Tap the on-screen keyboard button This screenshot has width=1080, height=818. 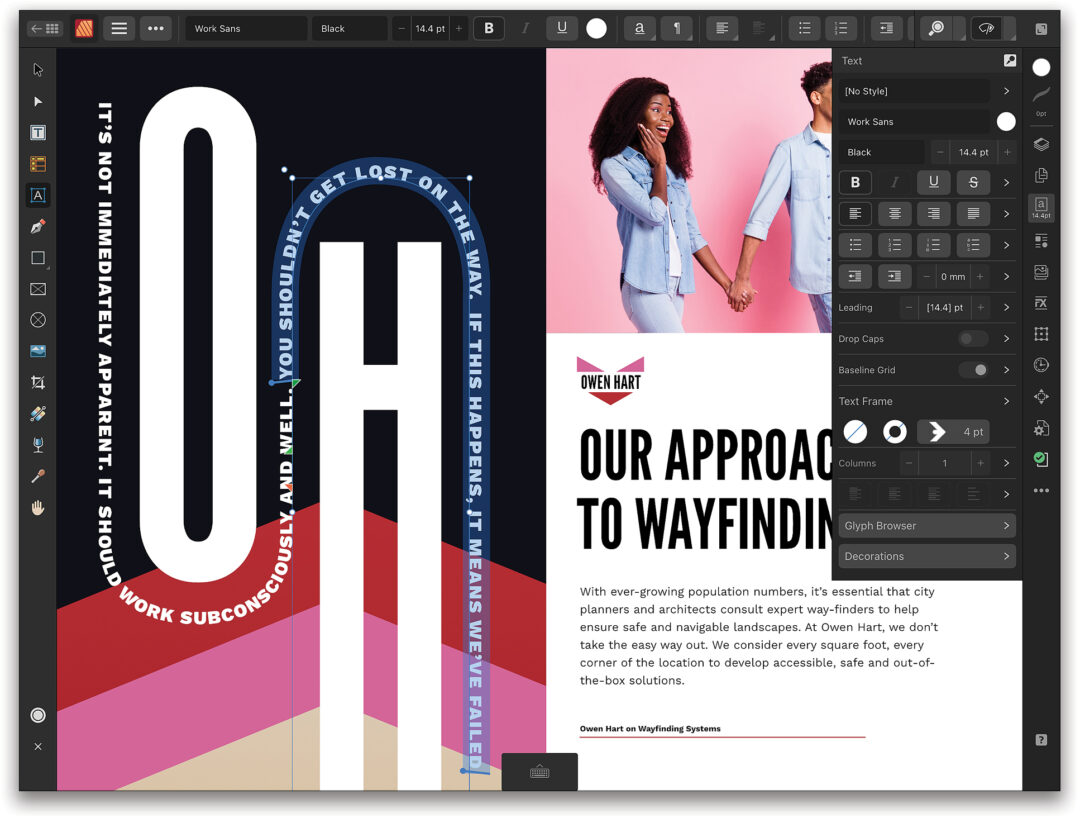click(540, 771)
